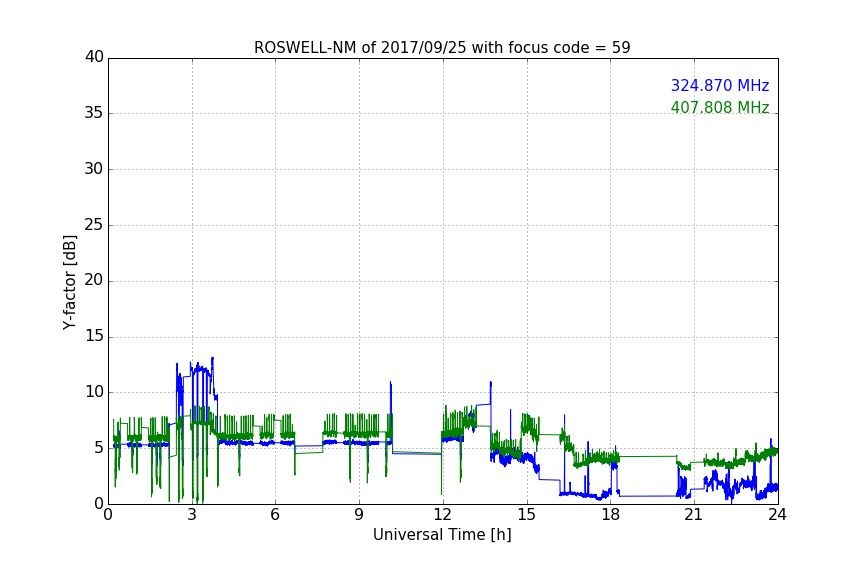Click the y-axis tick label "40"
This screenshot has height=576, width=864.
(x=94, y=57)
